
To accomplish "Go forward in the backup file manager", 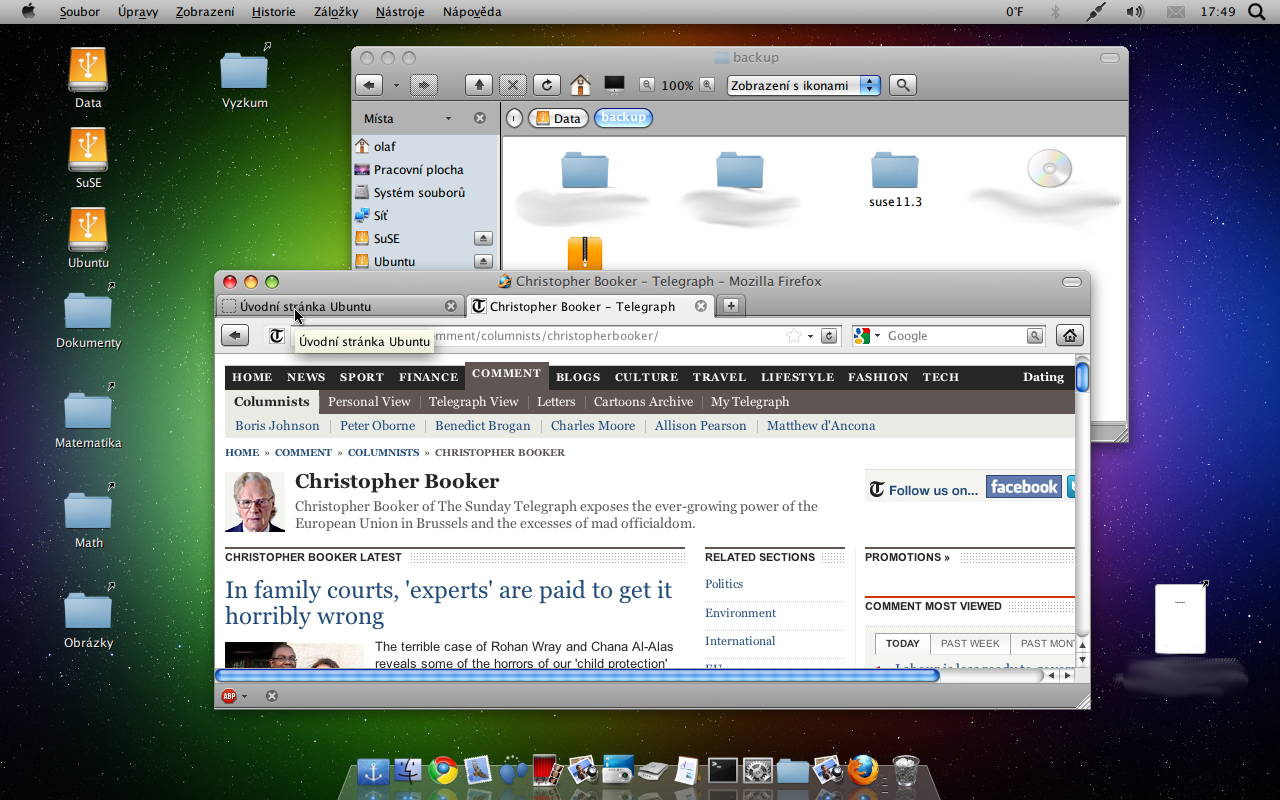I will tap(424, 85).
